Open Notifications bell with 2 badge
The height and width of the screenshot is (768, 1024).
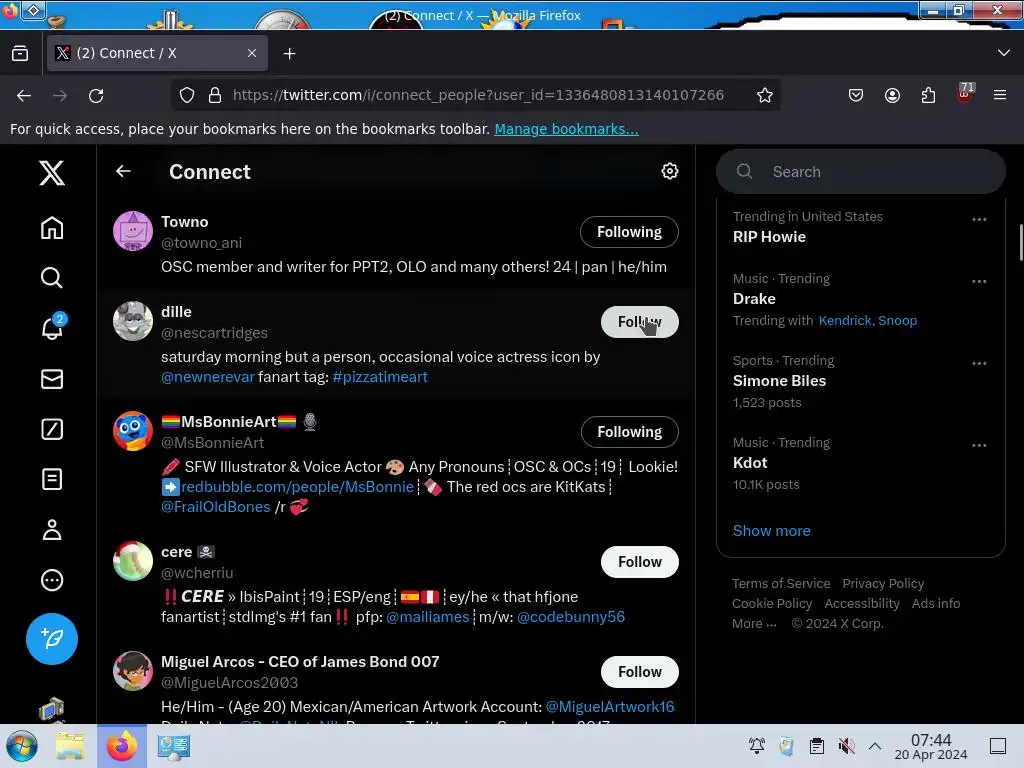52,327
